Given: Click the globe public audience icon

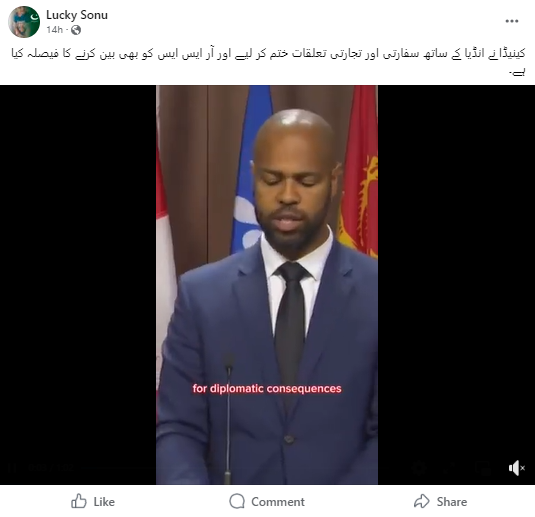Looking at the screenshot, I should [76, 30].
